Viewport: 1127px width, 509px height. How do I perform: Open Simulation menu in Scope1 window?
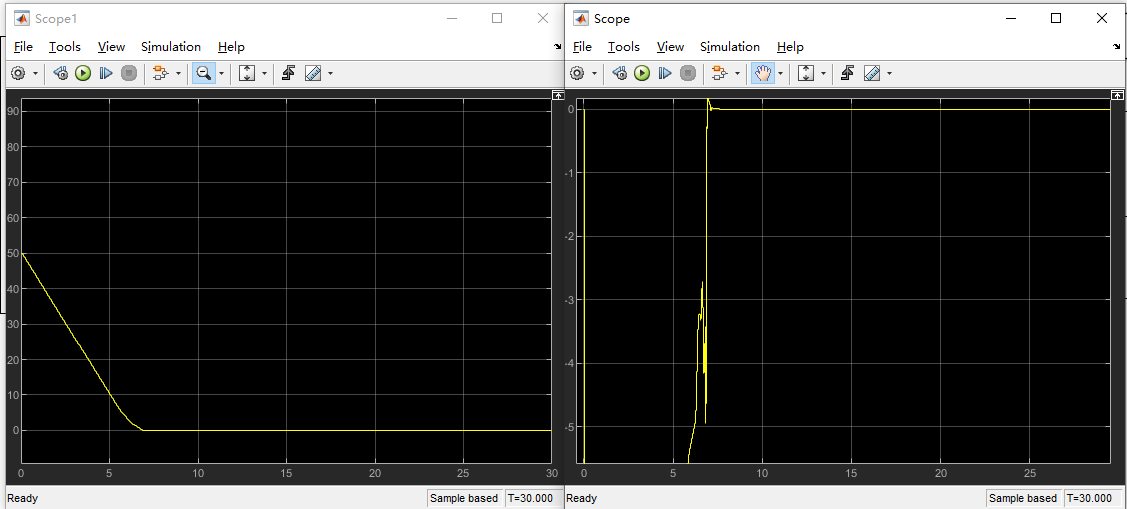(x=171, y=47)
